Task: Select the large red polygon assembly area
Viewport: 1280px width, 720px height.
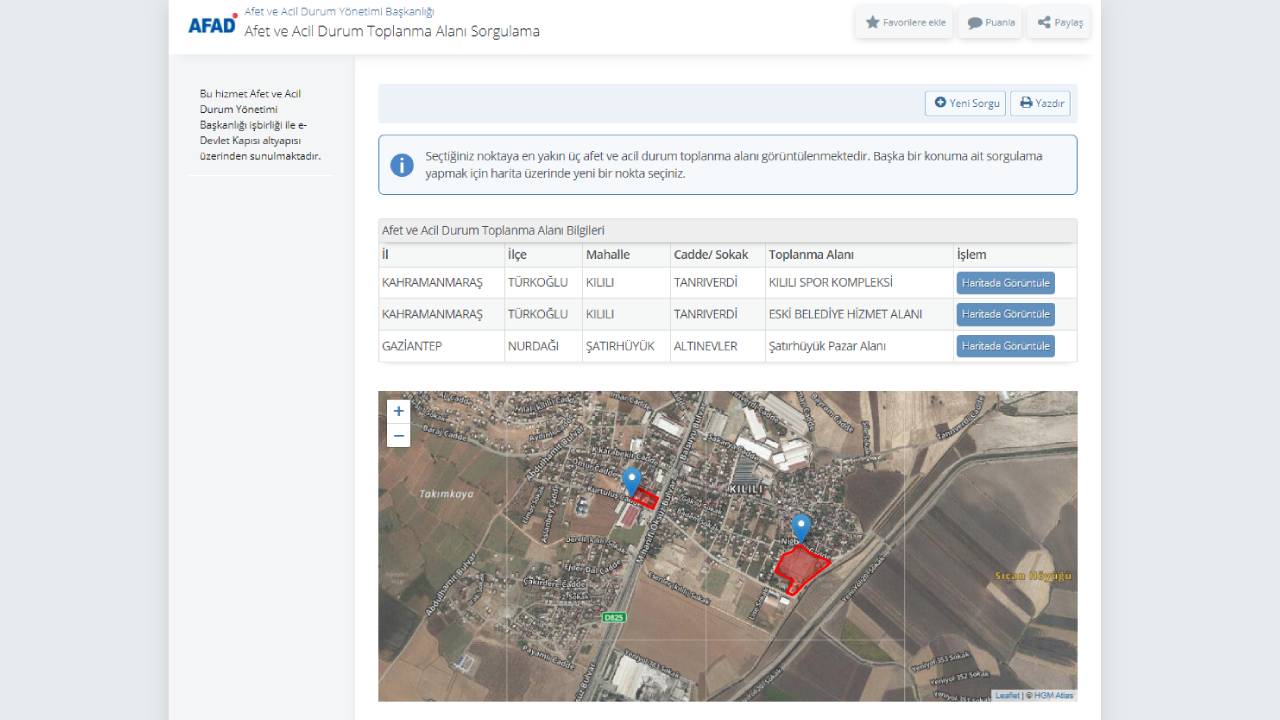Action: (x=800, y=568)
